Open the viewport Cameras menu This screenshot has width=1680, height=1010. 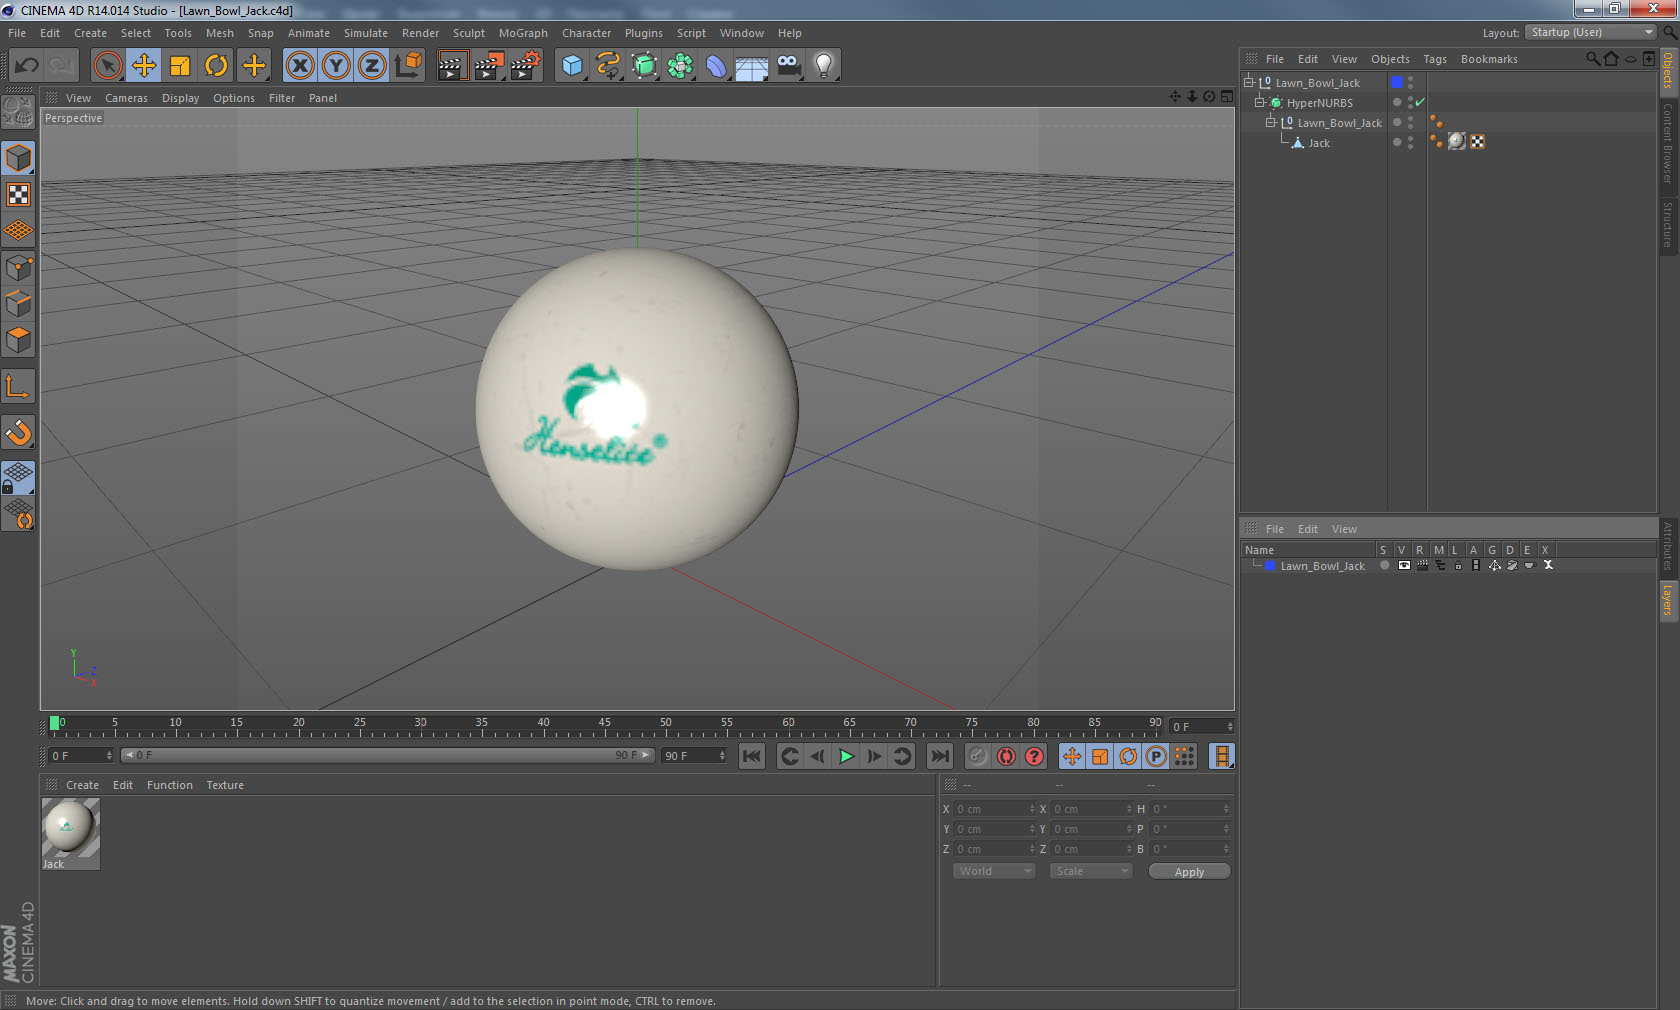click(126, 98)
